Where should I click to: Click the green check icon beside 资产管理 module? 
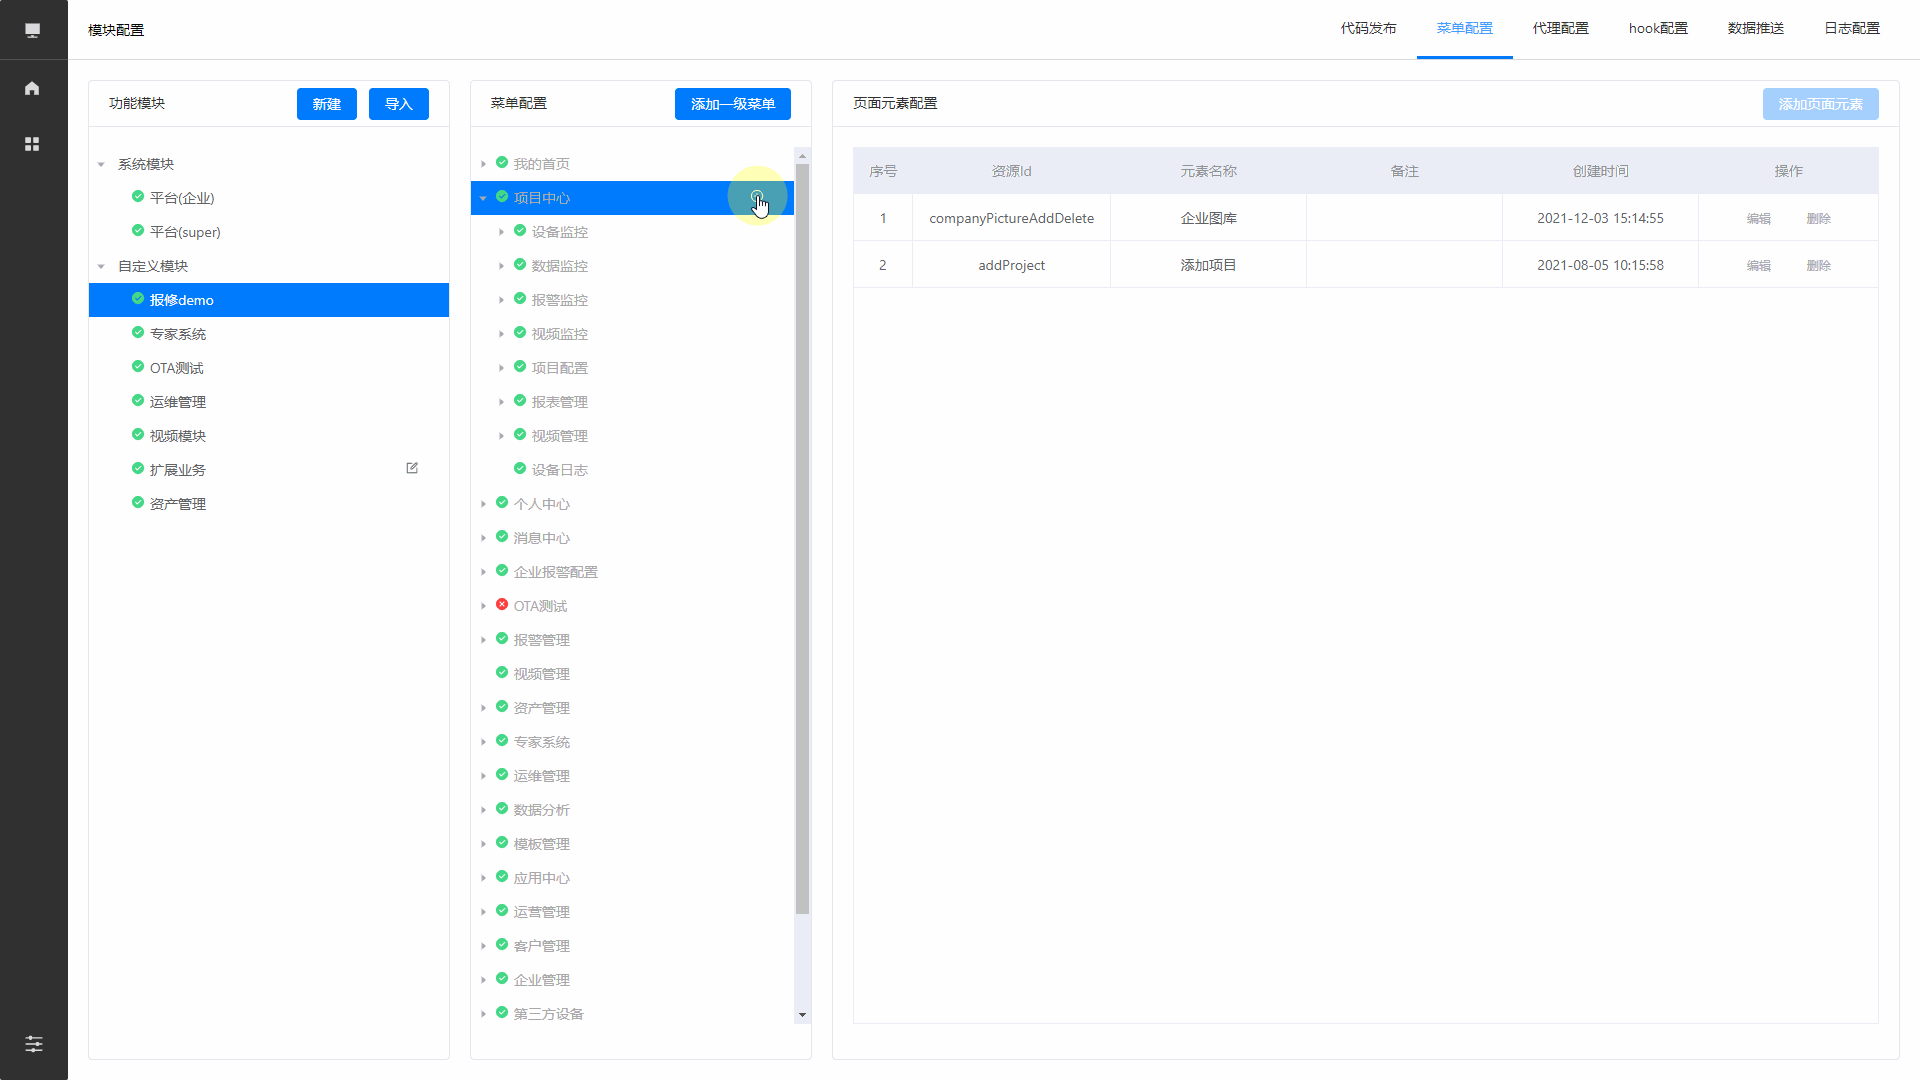point(138,503)
